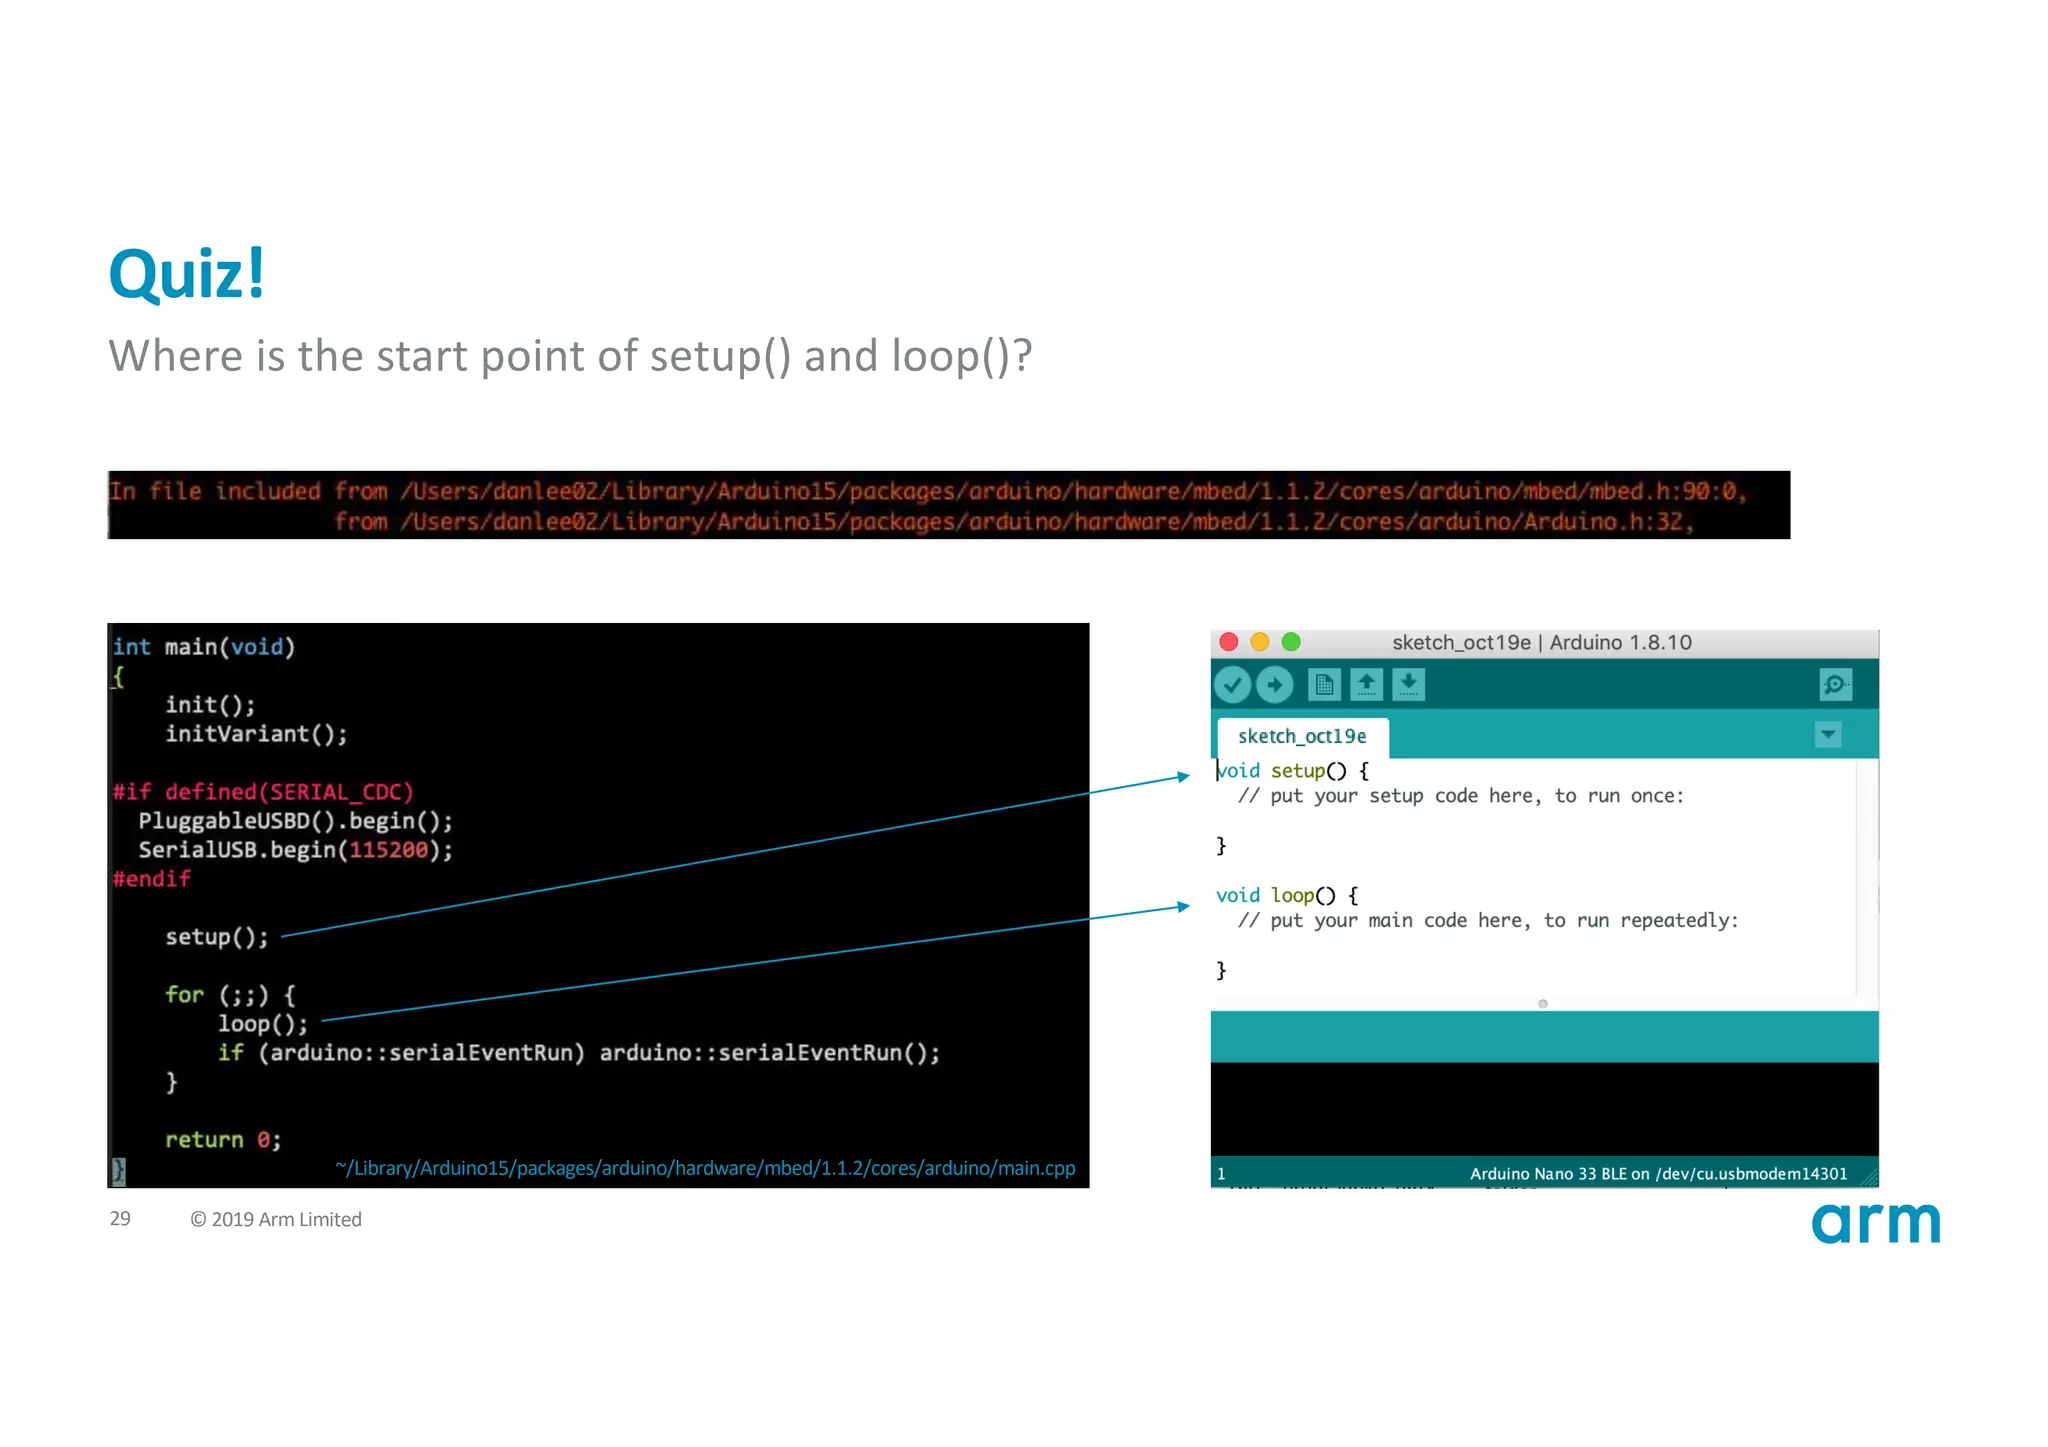The image size is (2048, 1447).
Task: Click the '© 2019 Arm Limited' footer
Action: coord(276,1219)
